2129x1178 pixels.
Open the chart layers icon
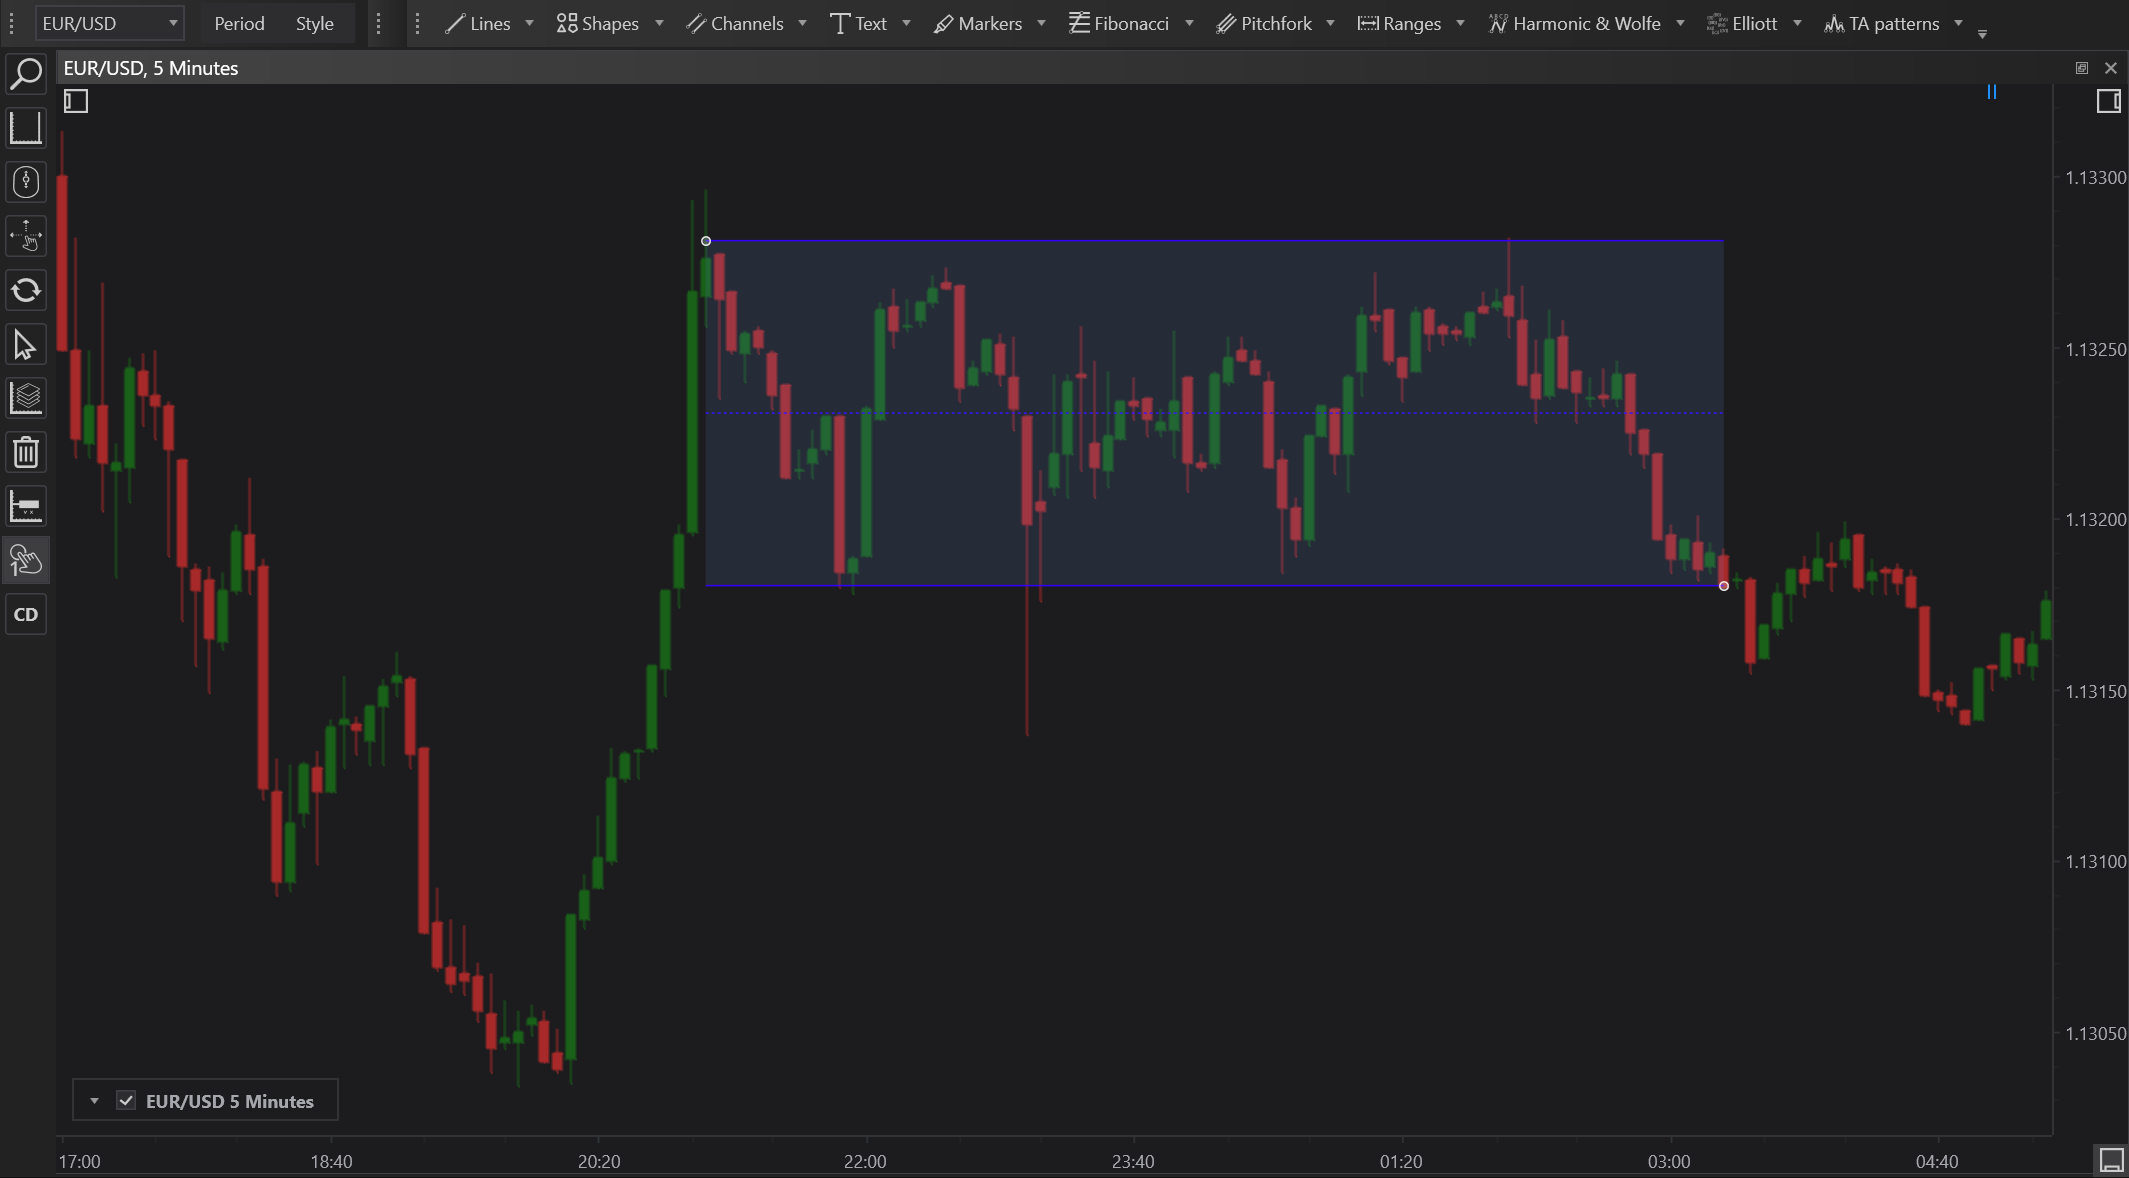[26, 398]
